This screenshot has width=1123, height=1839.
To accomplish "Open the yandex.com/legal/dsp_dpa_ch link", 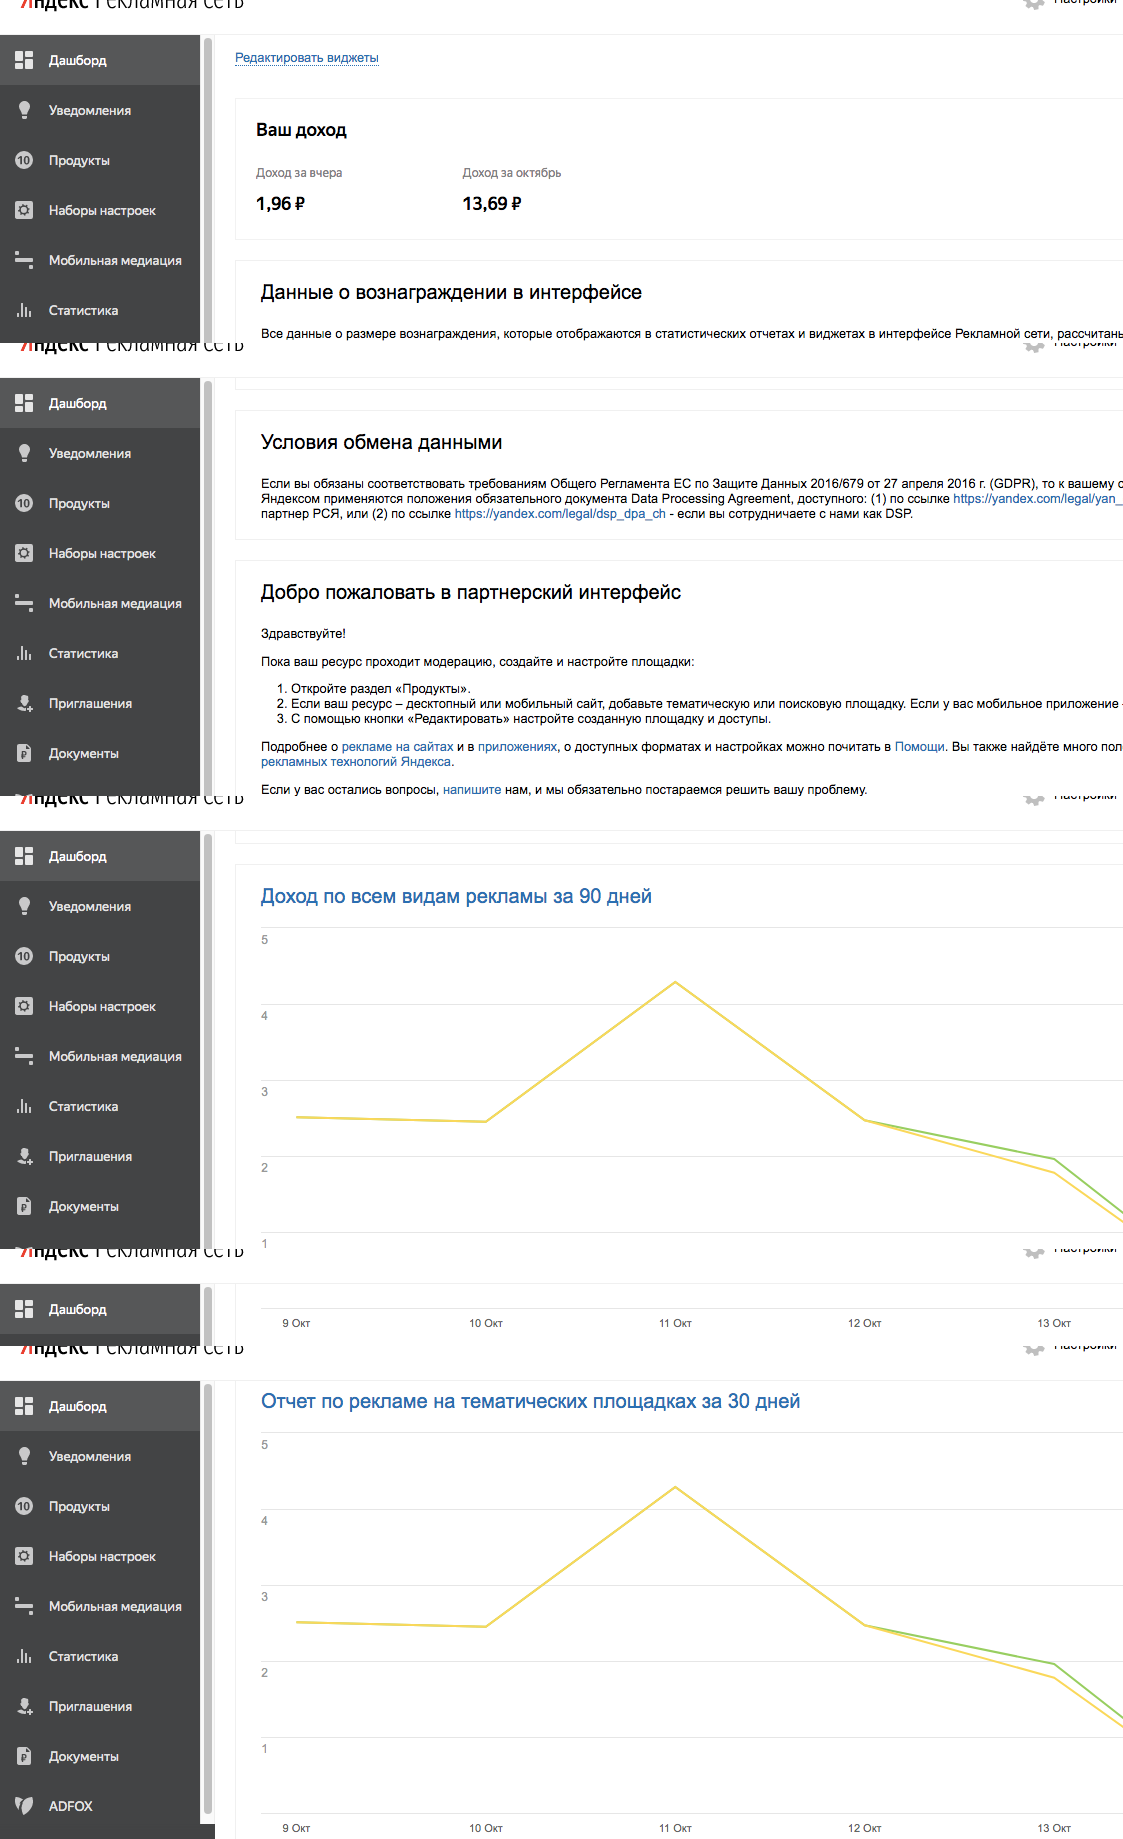I will point(560,514).
